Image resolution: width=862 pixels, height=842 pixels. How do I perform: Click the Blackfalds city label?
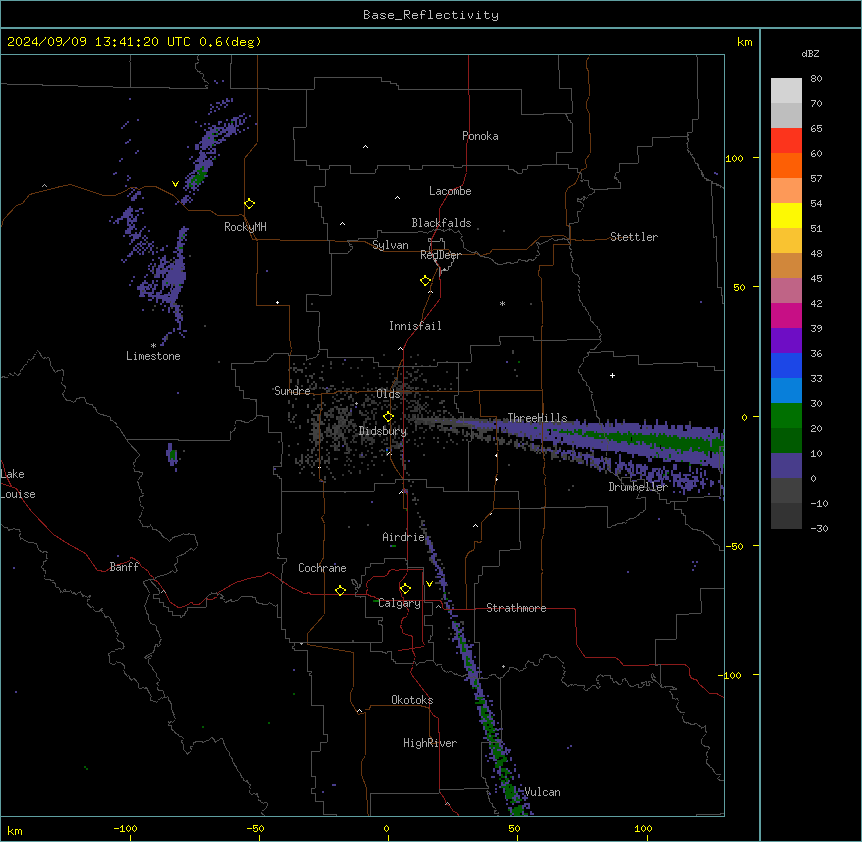click(441, 223)
